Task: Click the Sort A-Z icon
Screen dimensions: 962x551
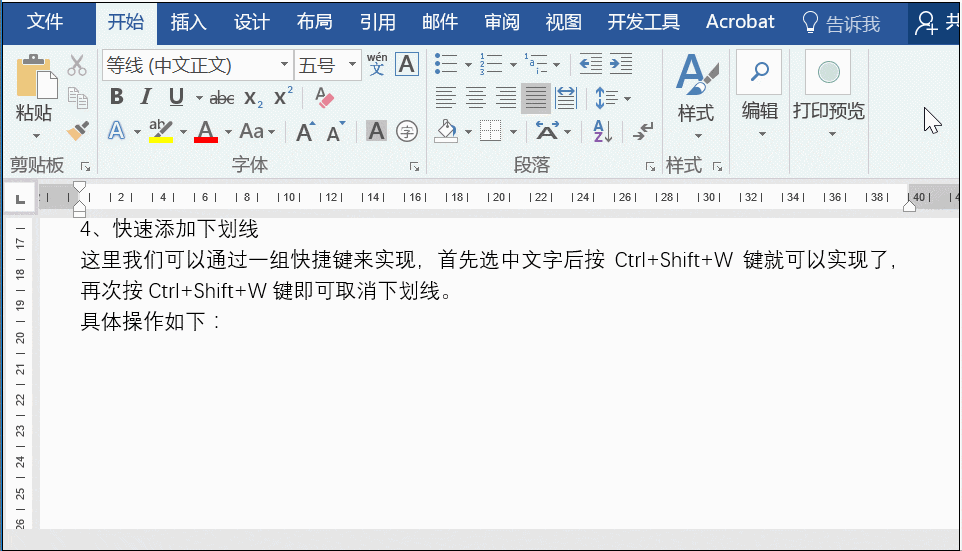Action: (602, 131)
